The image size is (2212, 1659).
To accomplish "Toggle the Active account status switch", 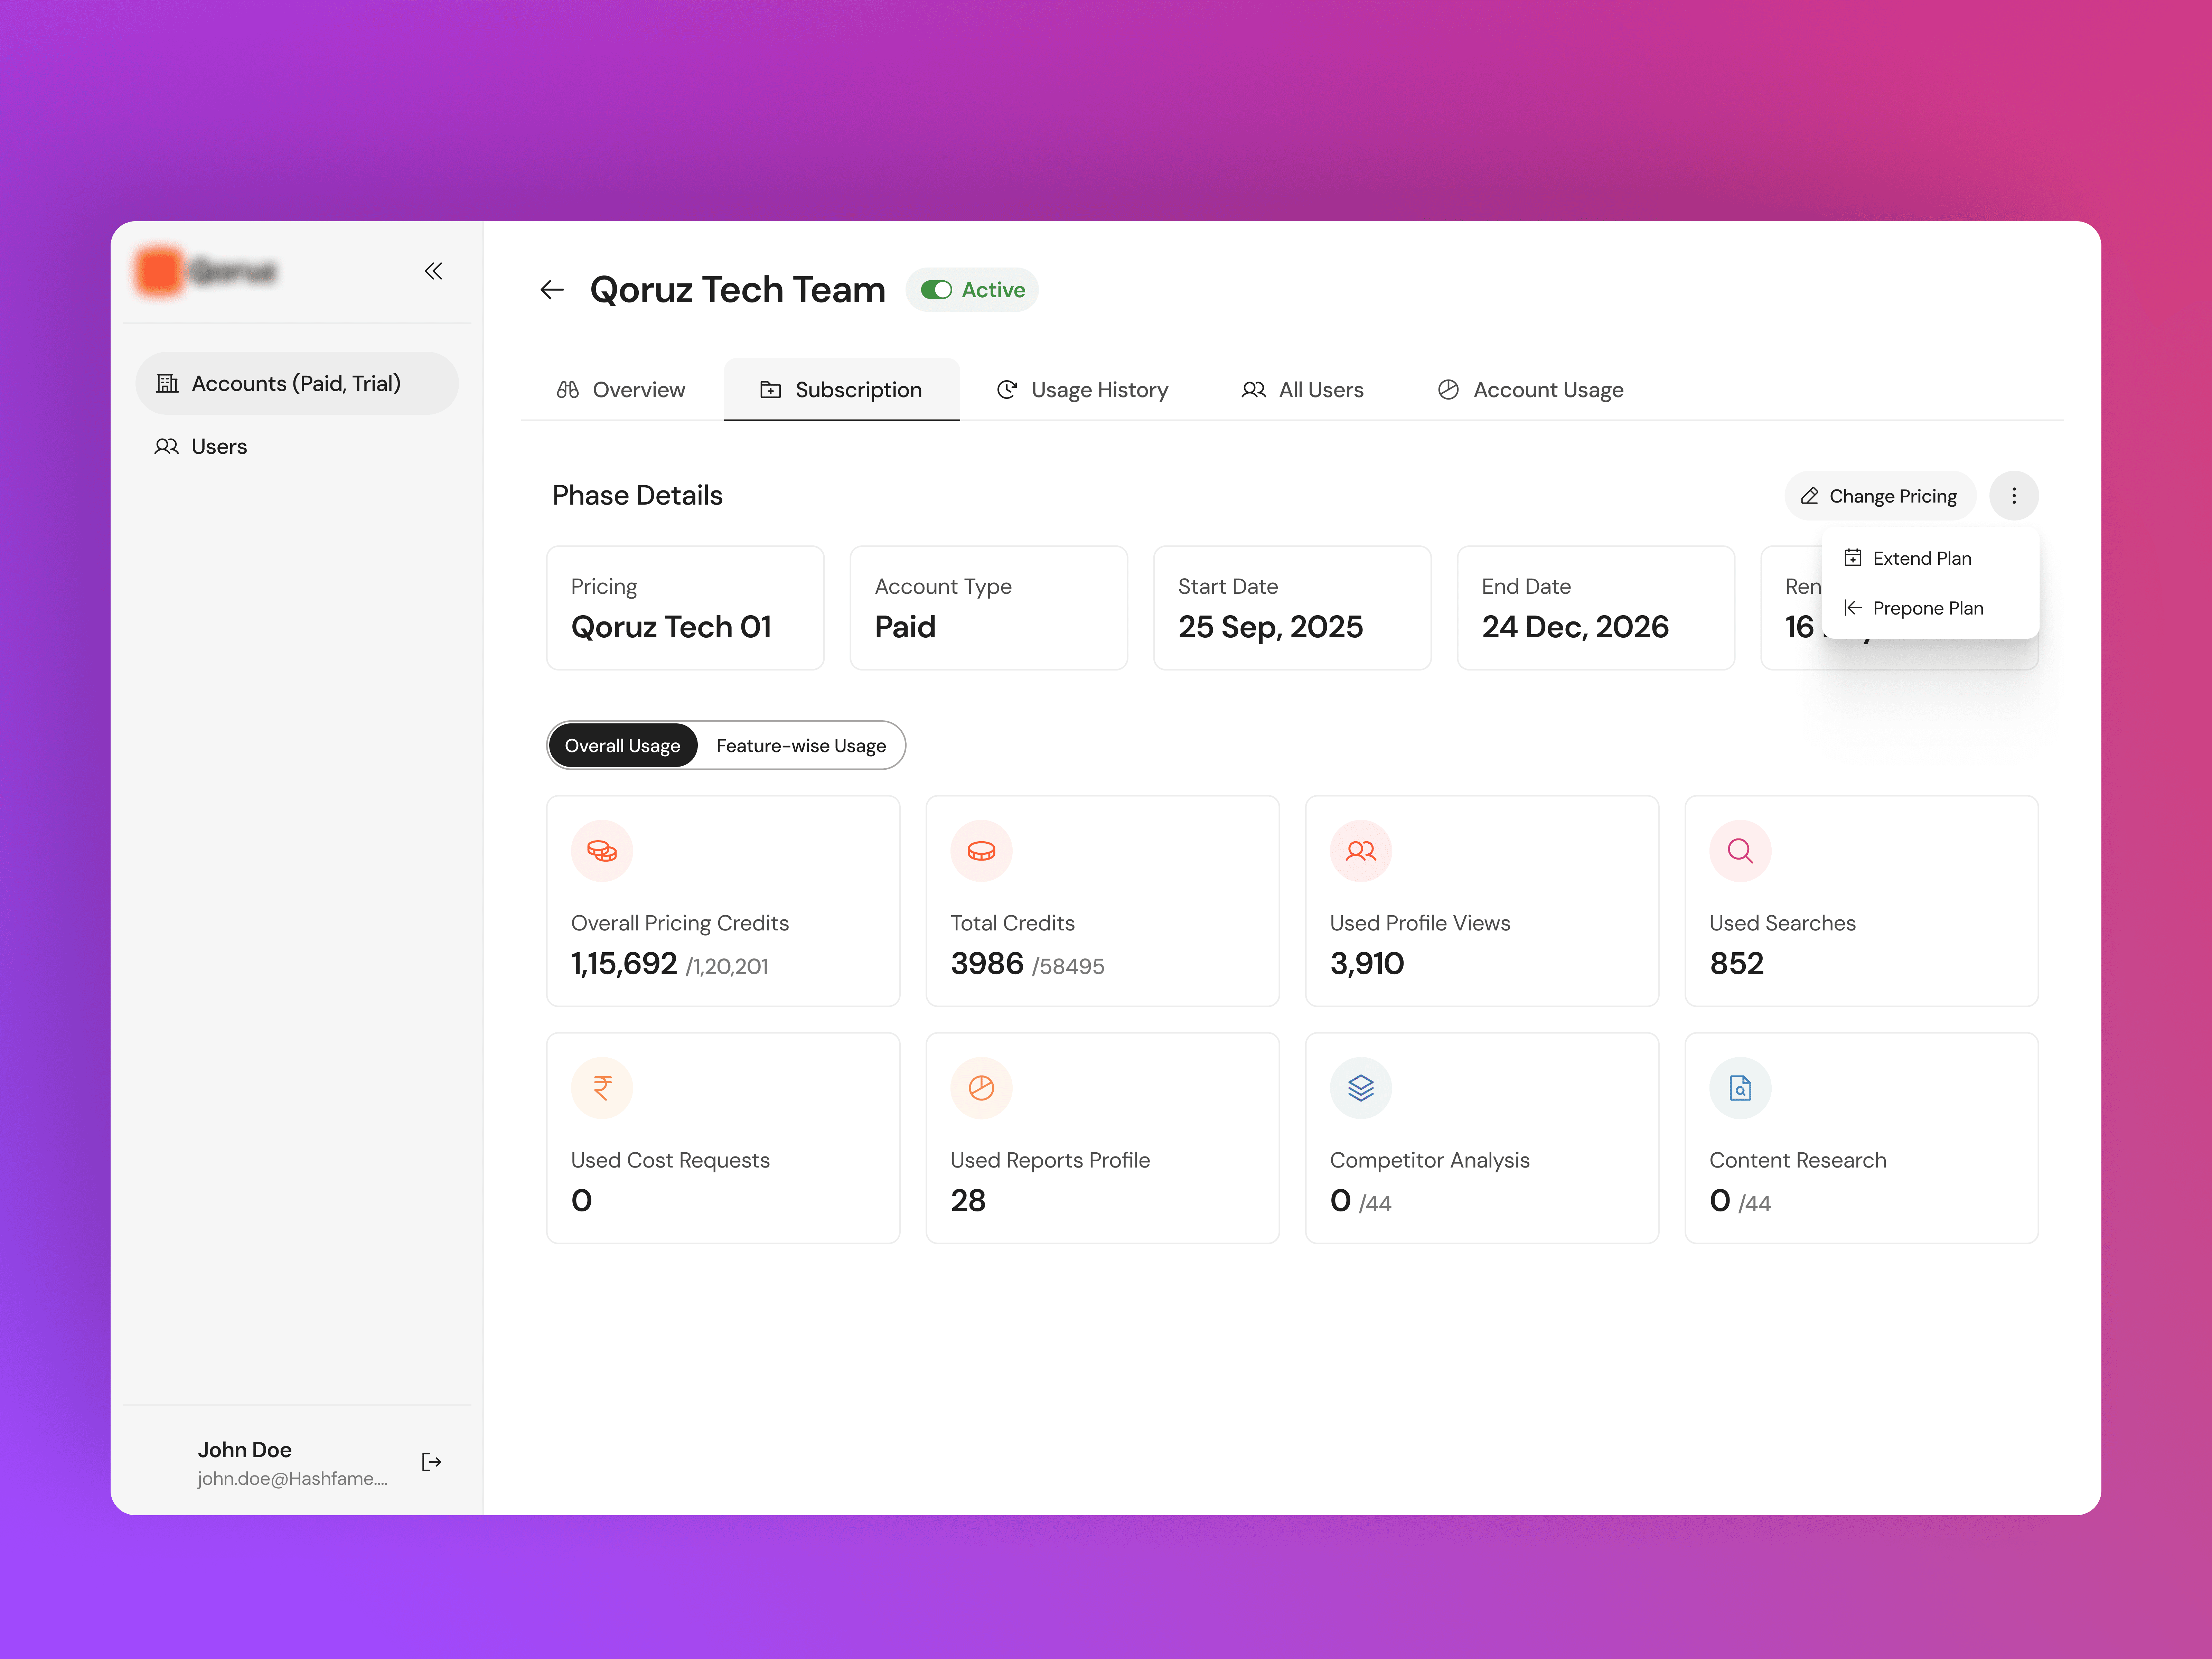I will (x=936, y=290).
